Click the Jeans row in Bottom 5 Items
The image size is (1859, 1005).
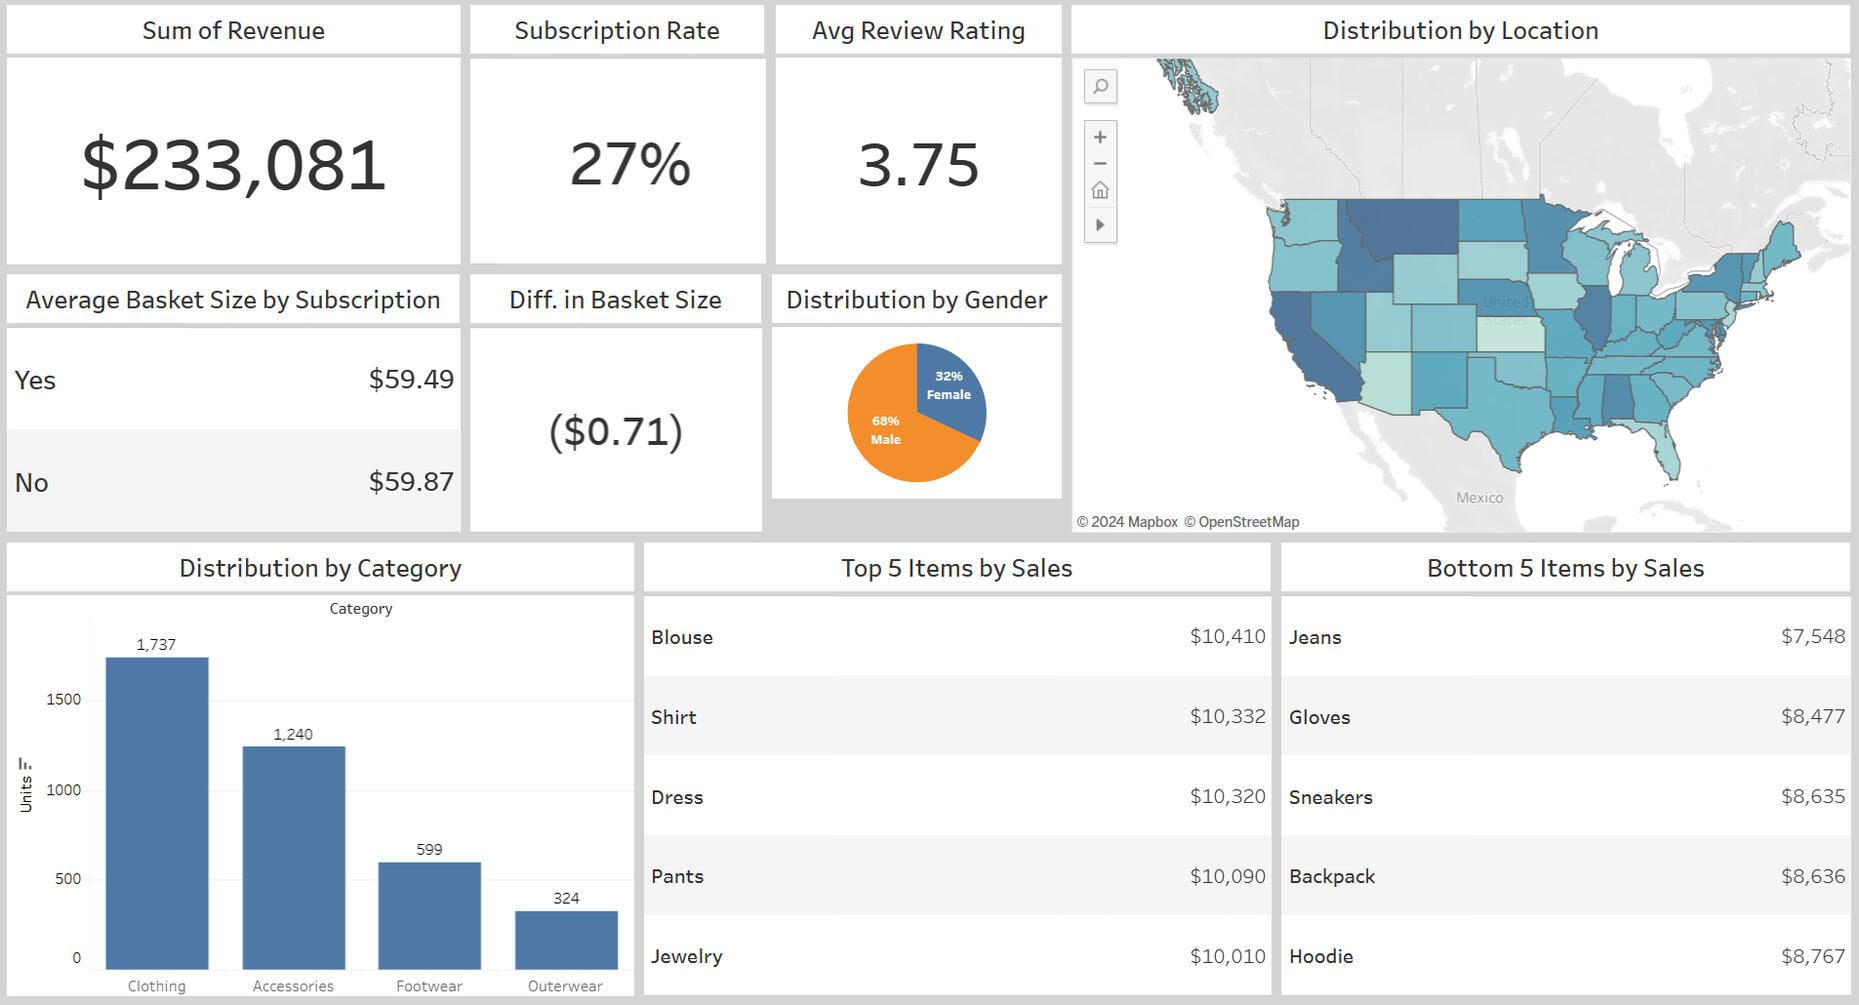(1565, 637)
